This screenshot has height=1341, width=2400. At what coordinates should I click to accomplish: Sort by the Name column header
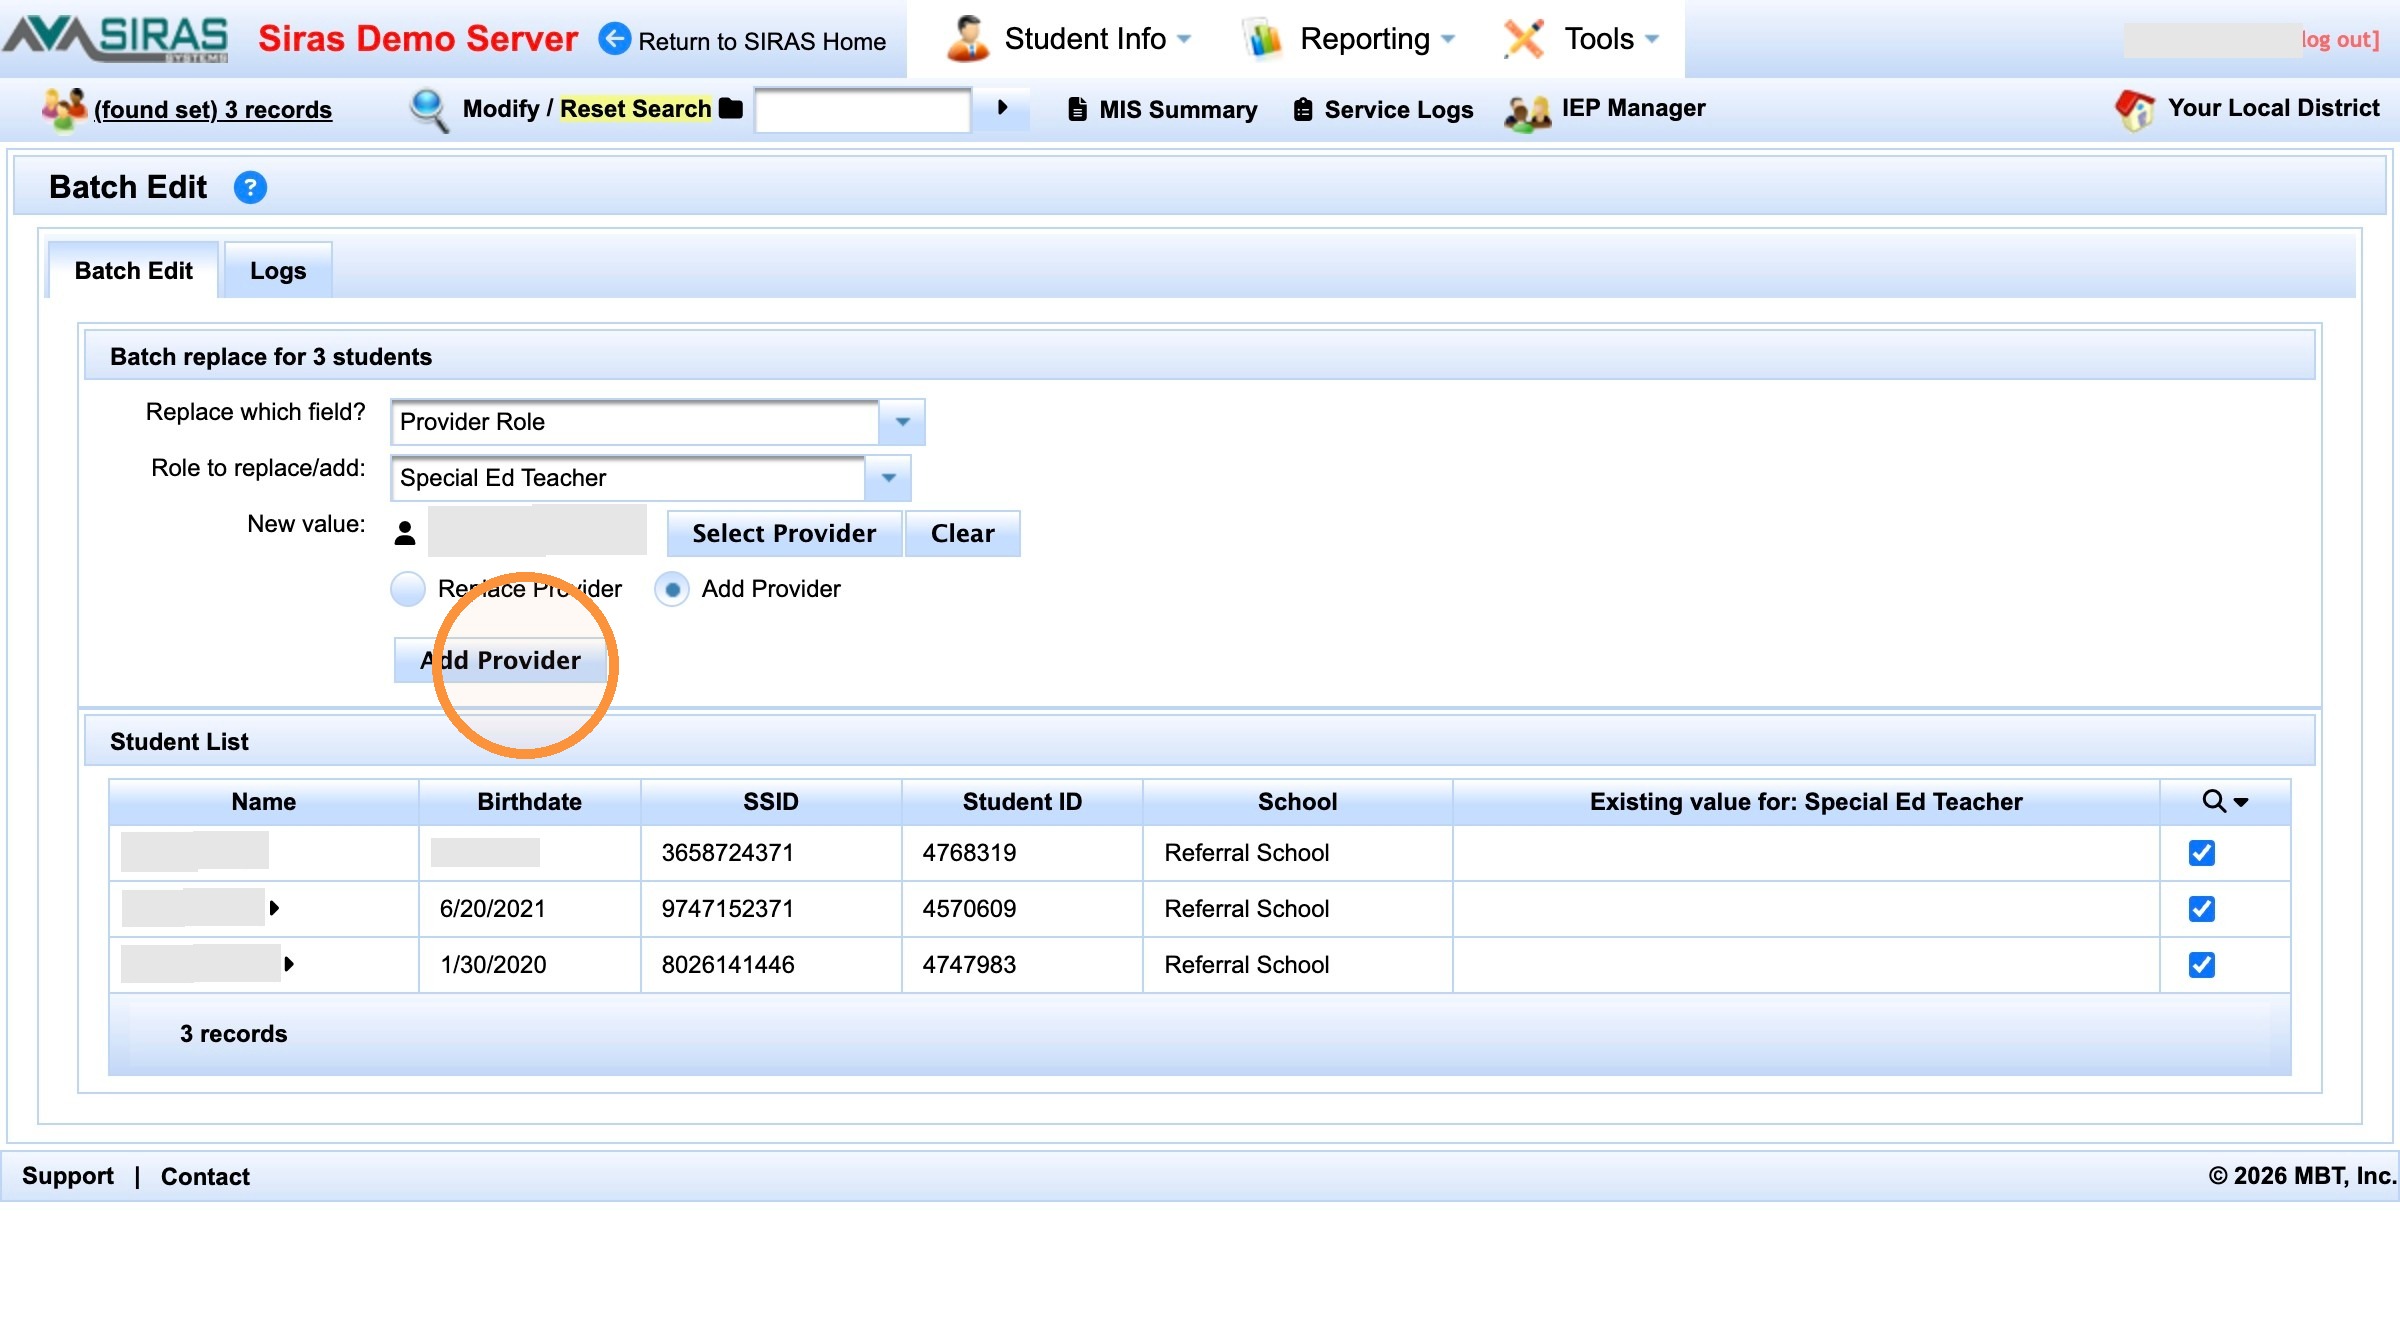click(x=263, y=802)
